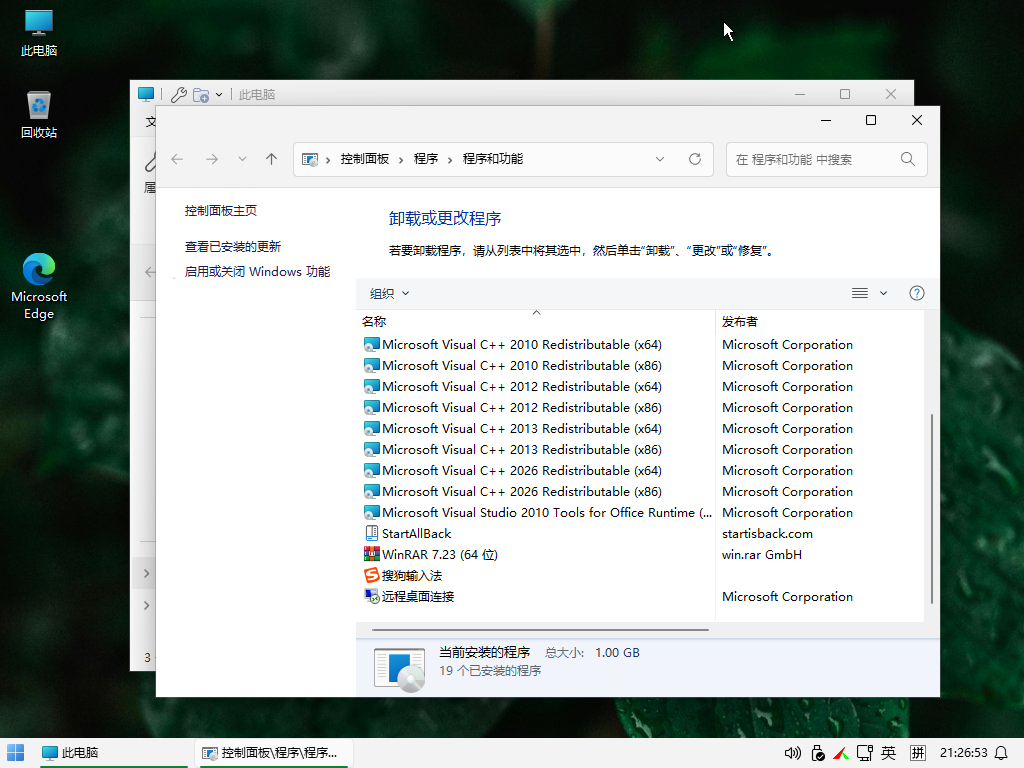Click the WinRAR 7.23 program icon
Screen dimensions: 1024x768
[372, 554]
